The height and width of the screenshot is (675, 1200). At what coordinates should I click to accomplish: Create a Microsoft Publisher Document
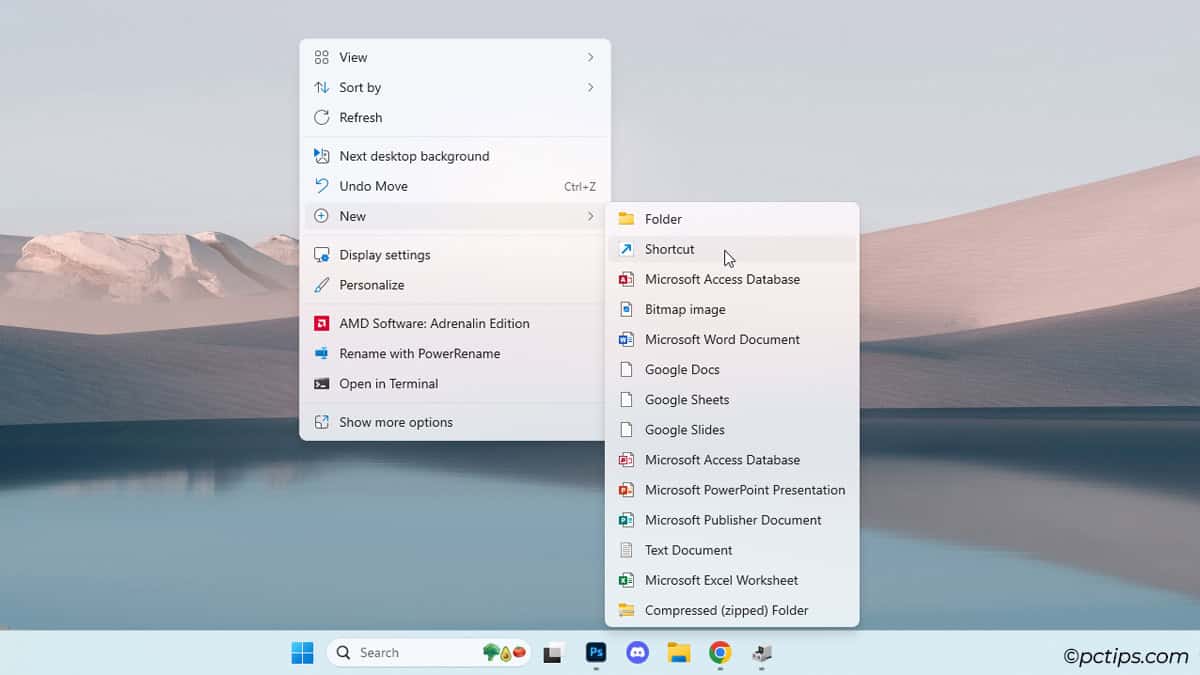[x=732, y=520]
